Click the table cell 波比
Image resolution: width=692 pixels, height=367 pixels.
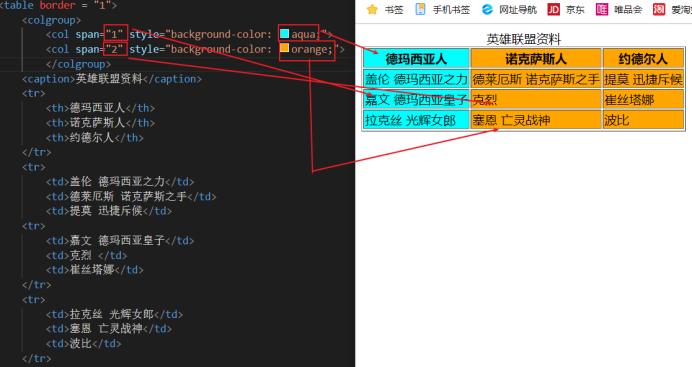(x=643, y=120)
